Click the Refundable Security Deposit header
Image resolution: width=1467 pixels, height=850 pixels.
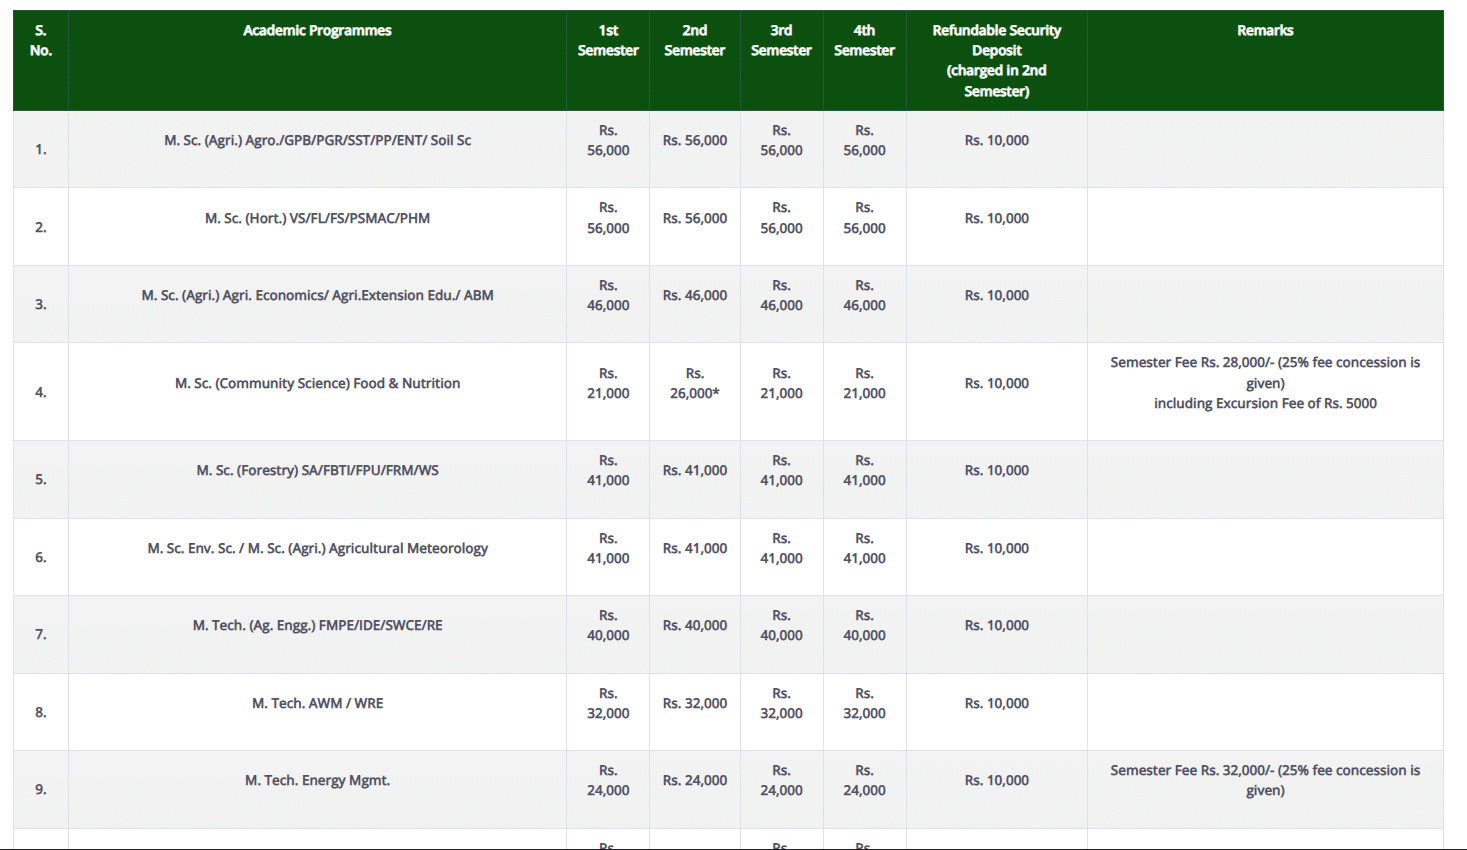click(996, 60)
